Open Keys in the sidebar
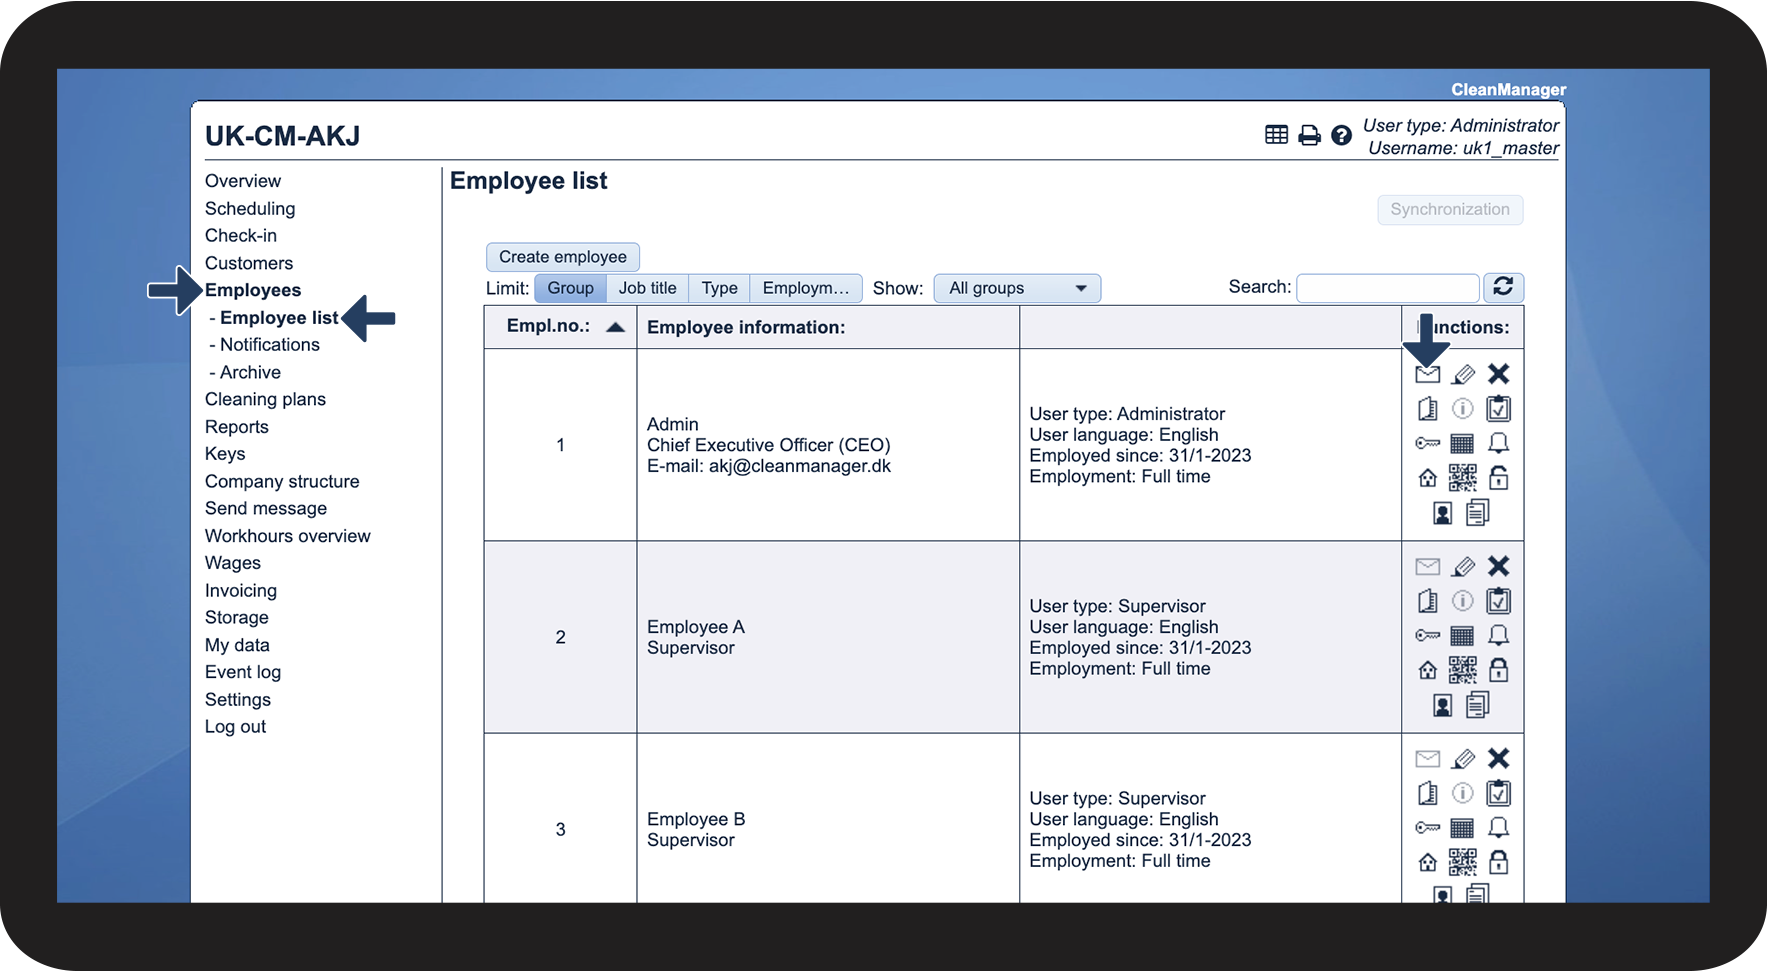Image resolution: width=1767 pixels, height=971 pixels. (x=225, y=454)
